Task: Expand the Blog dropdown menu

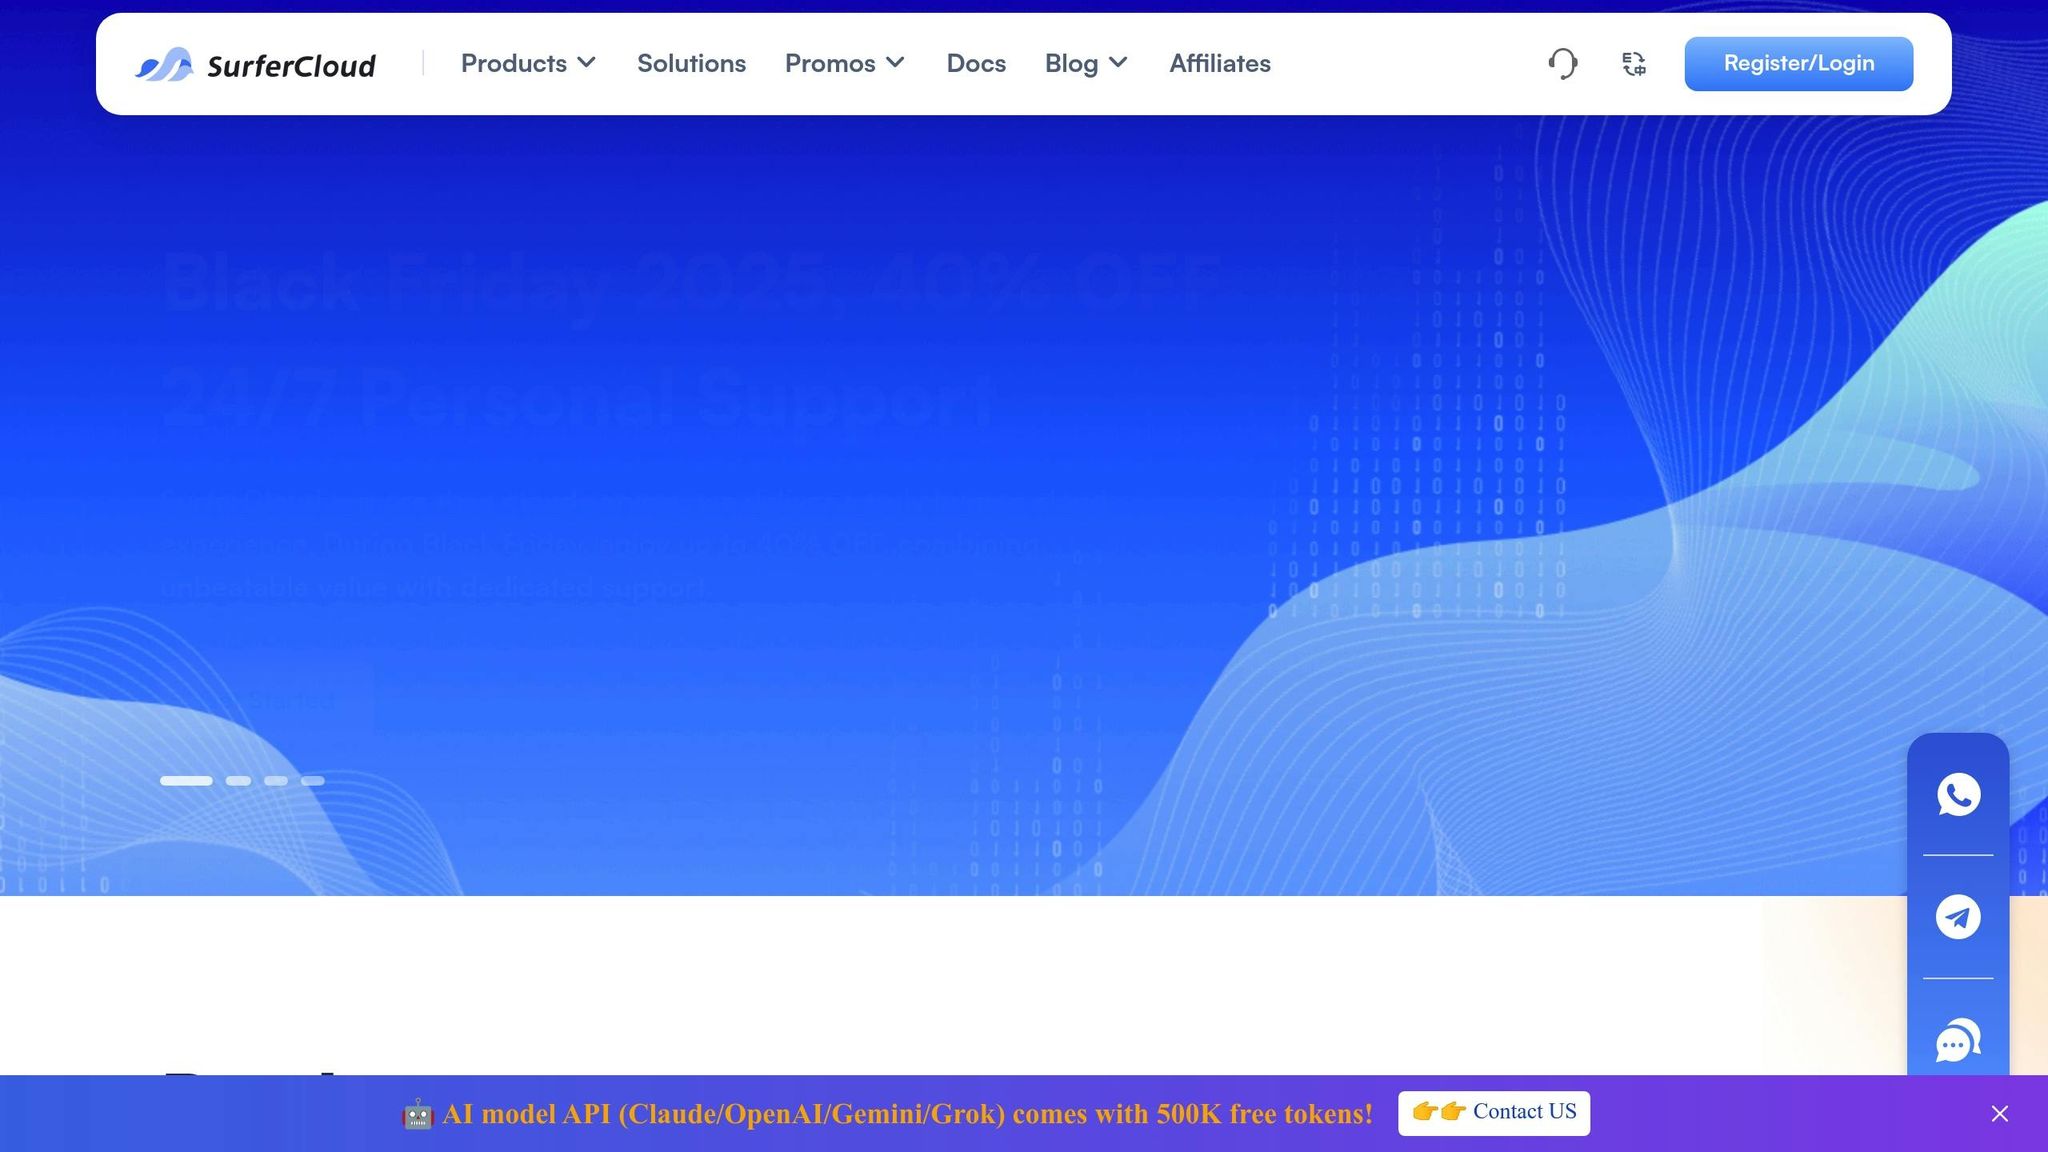Action: 1086,64
